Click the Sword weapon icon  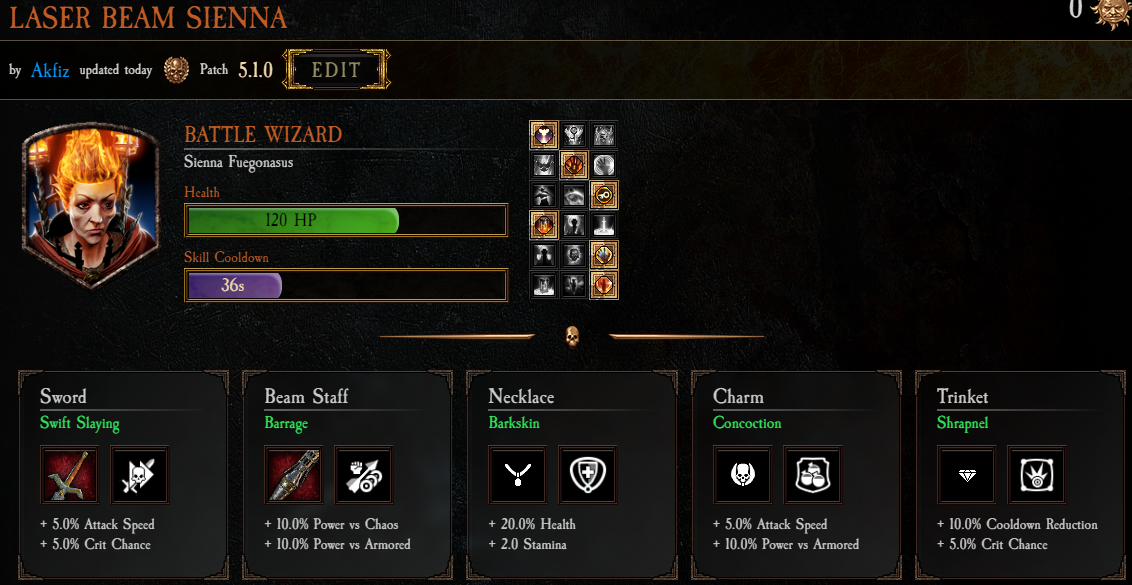click(69, 474)
